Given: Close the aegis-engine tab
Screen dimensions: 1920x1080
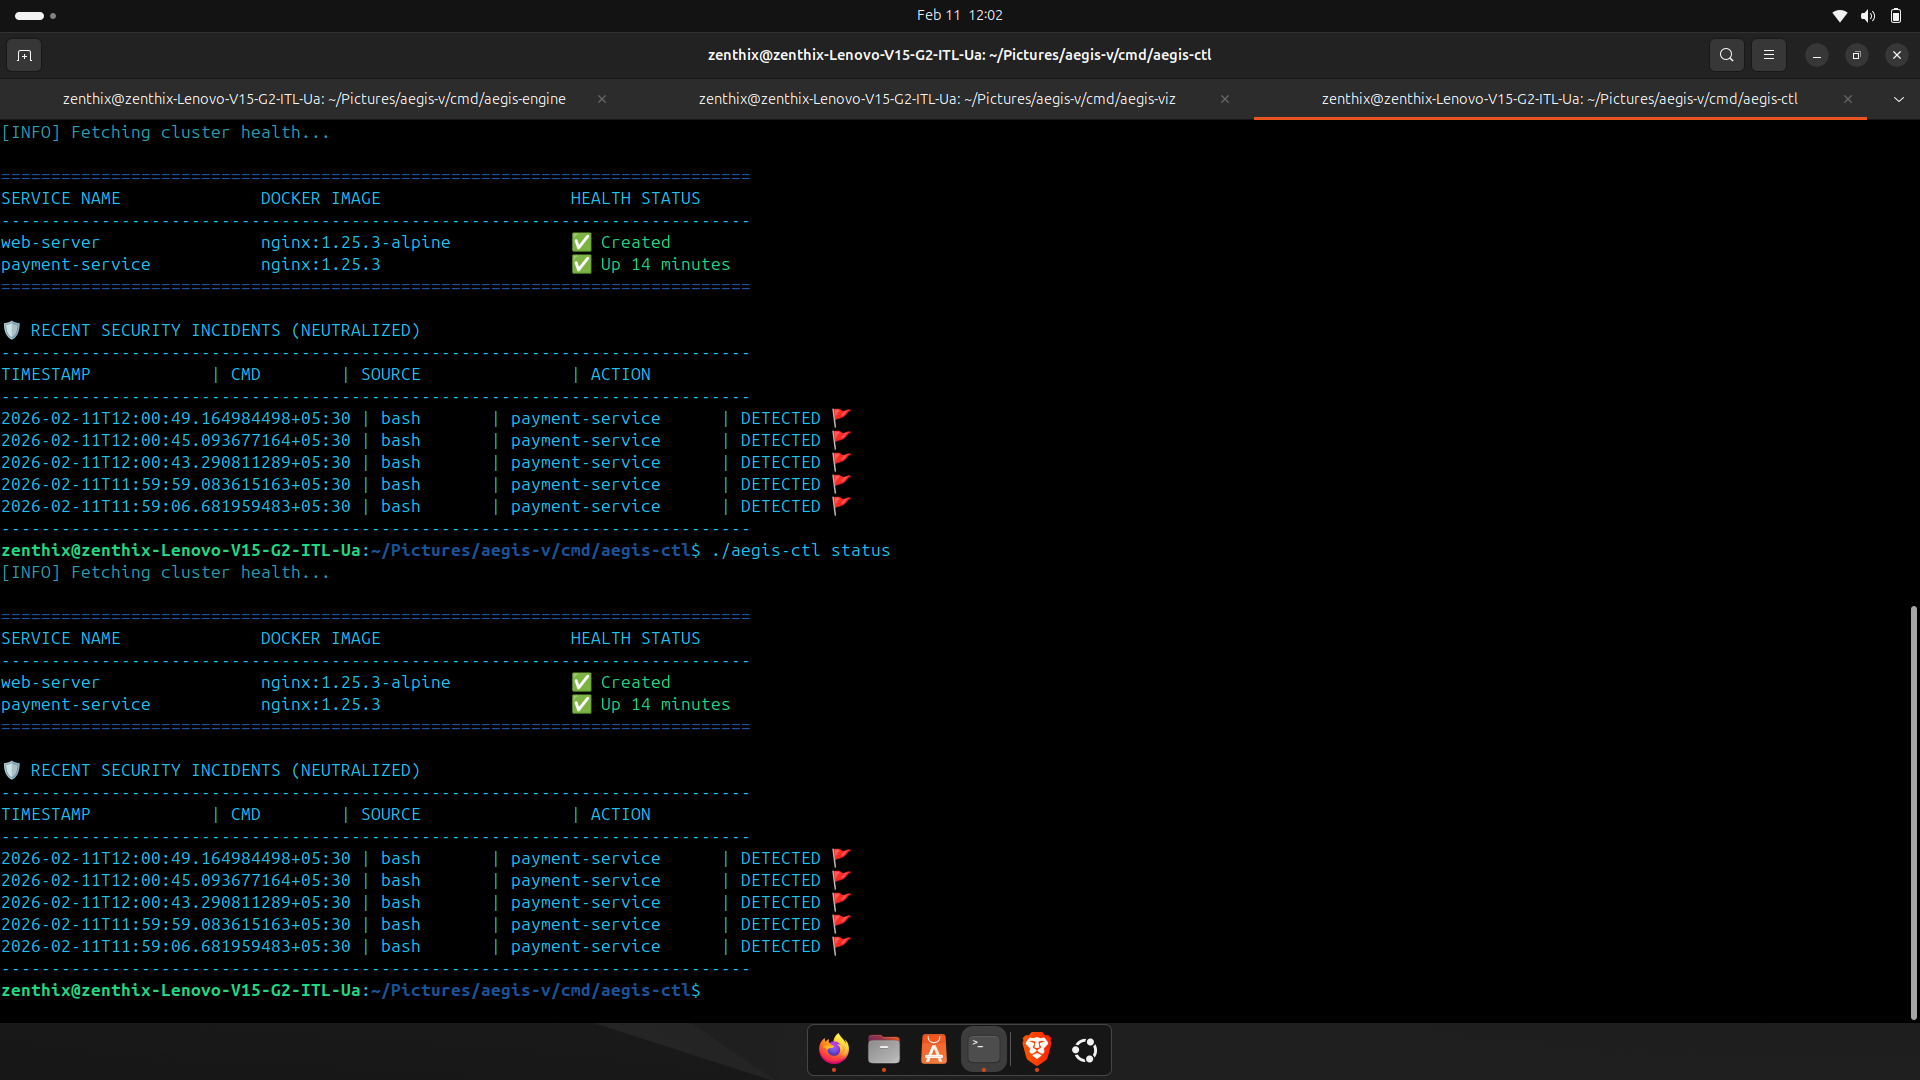Looking at the screenshot, I should pyautogui.click(x=602, y=99).
